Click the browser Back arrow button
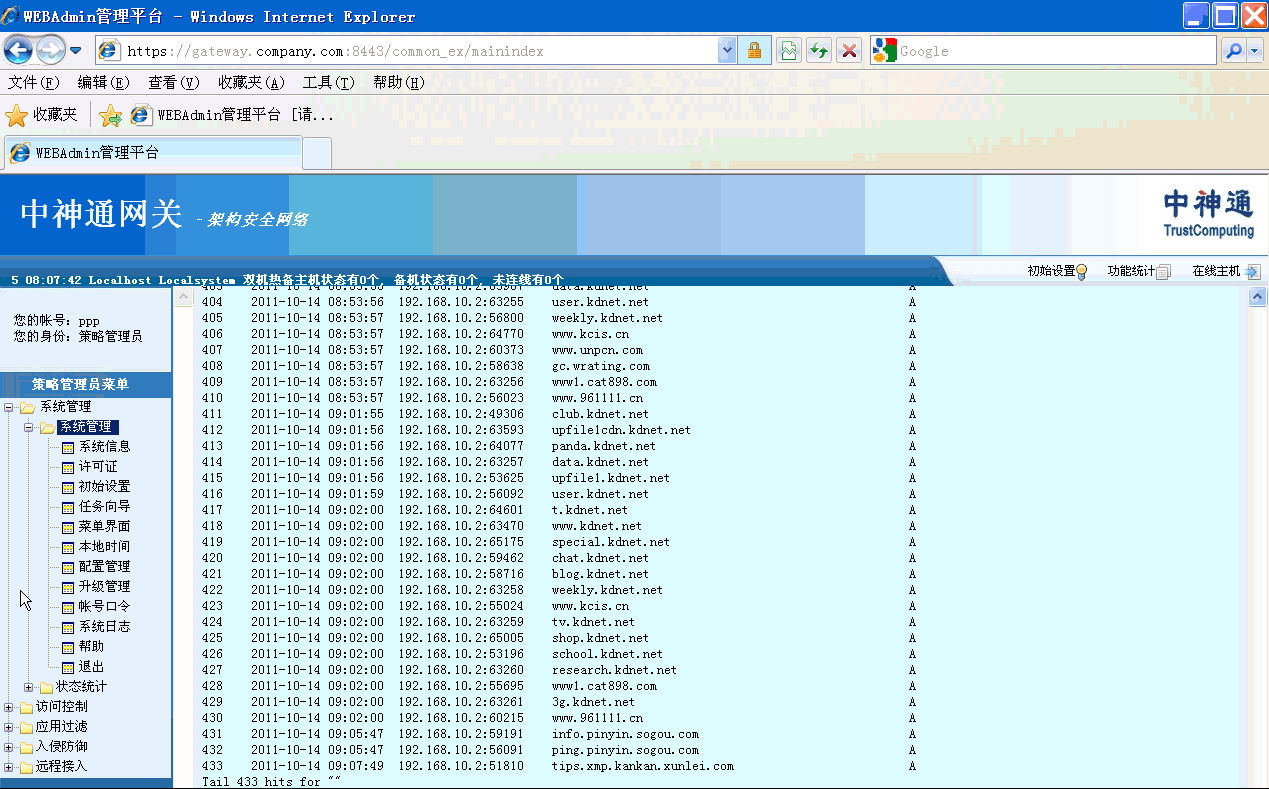 19,49
